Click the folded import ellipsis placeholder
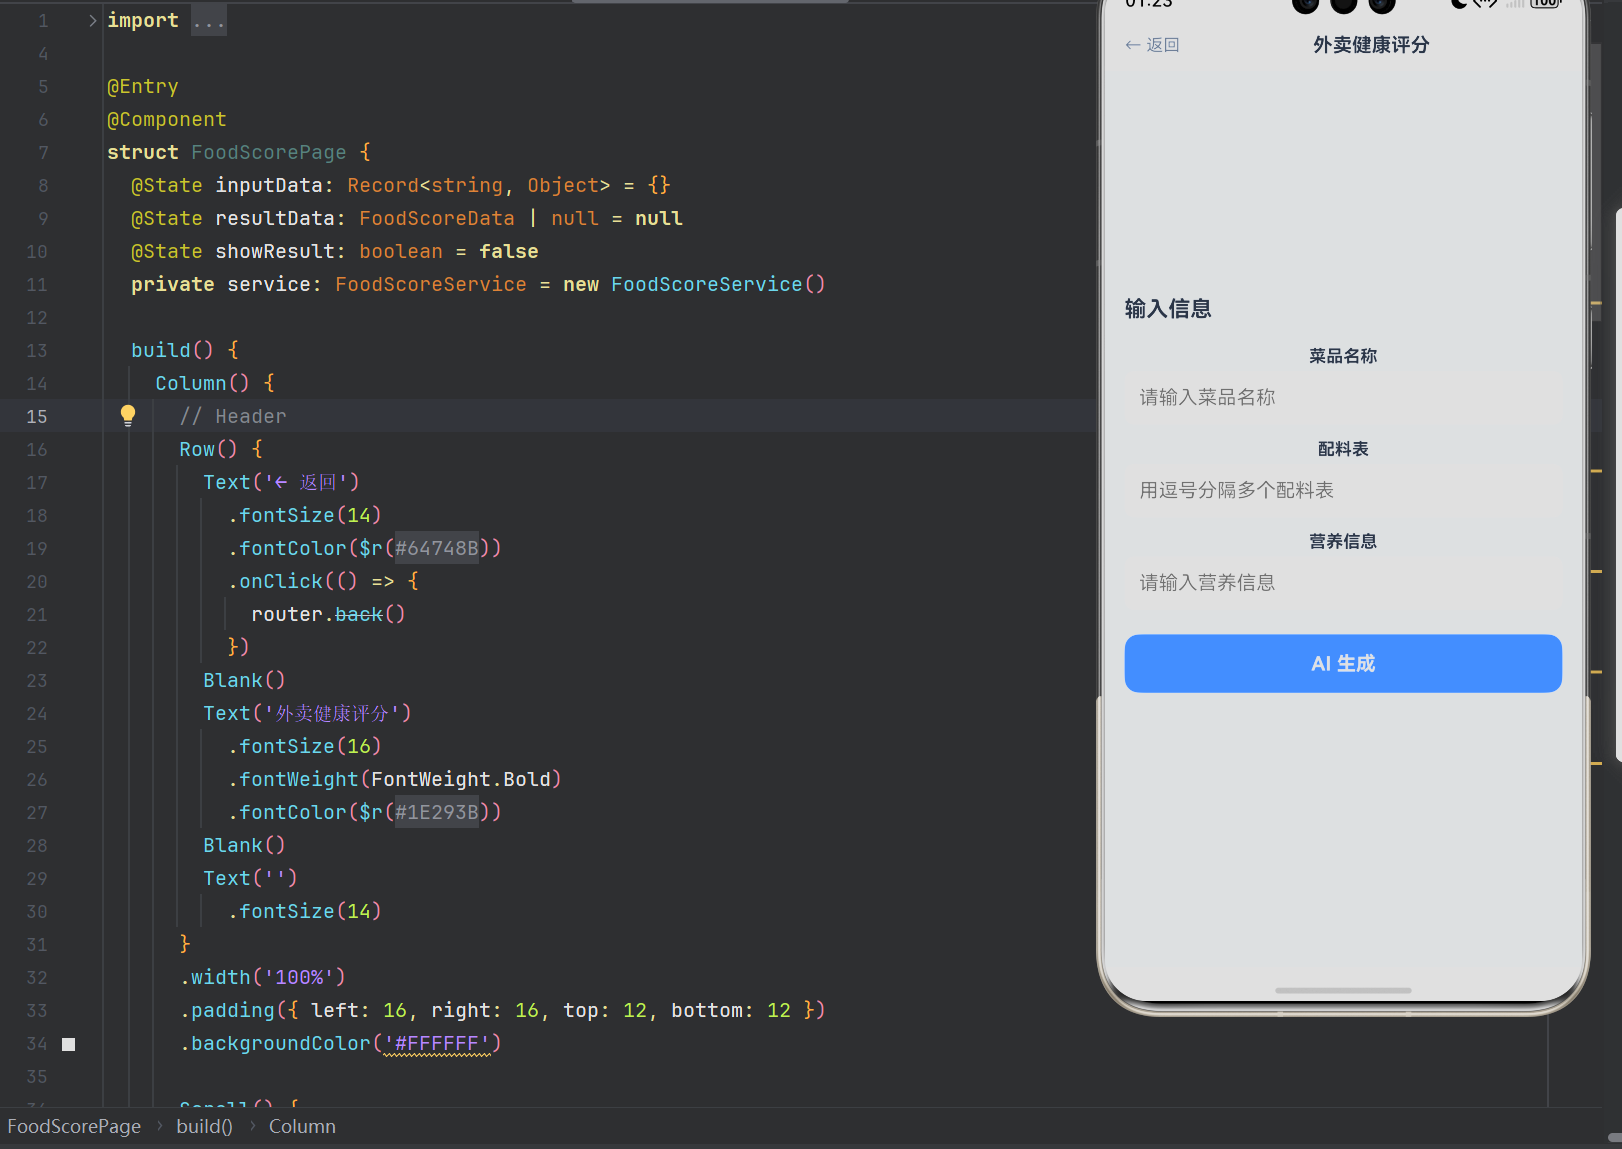The image size is (1622, 1149). [209, 20]
